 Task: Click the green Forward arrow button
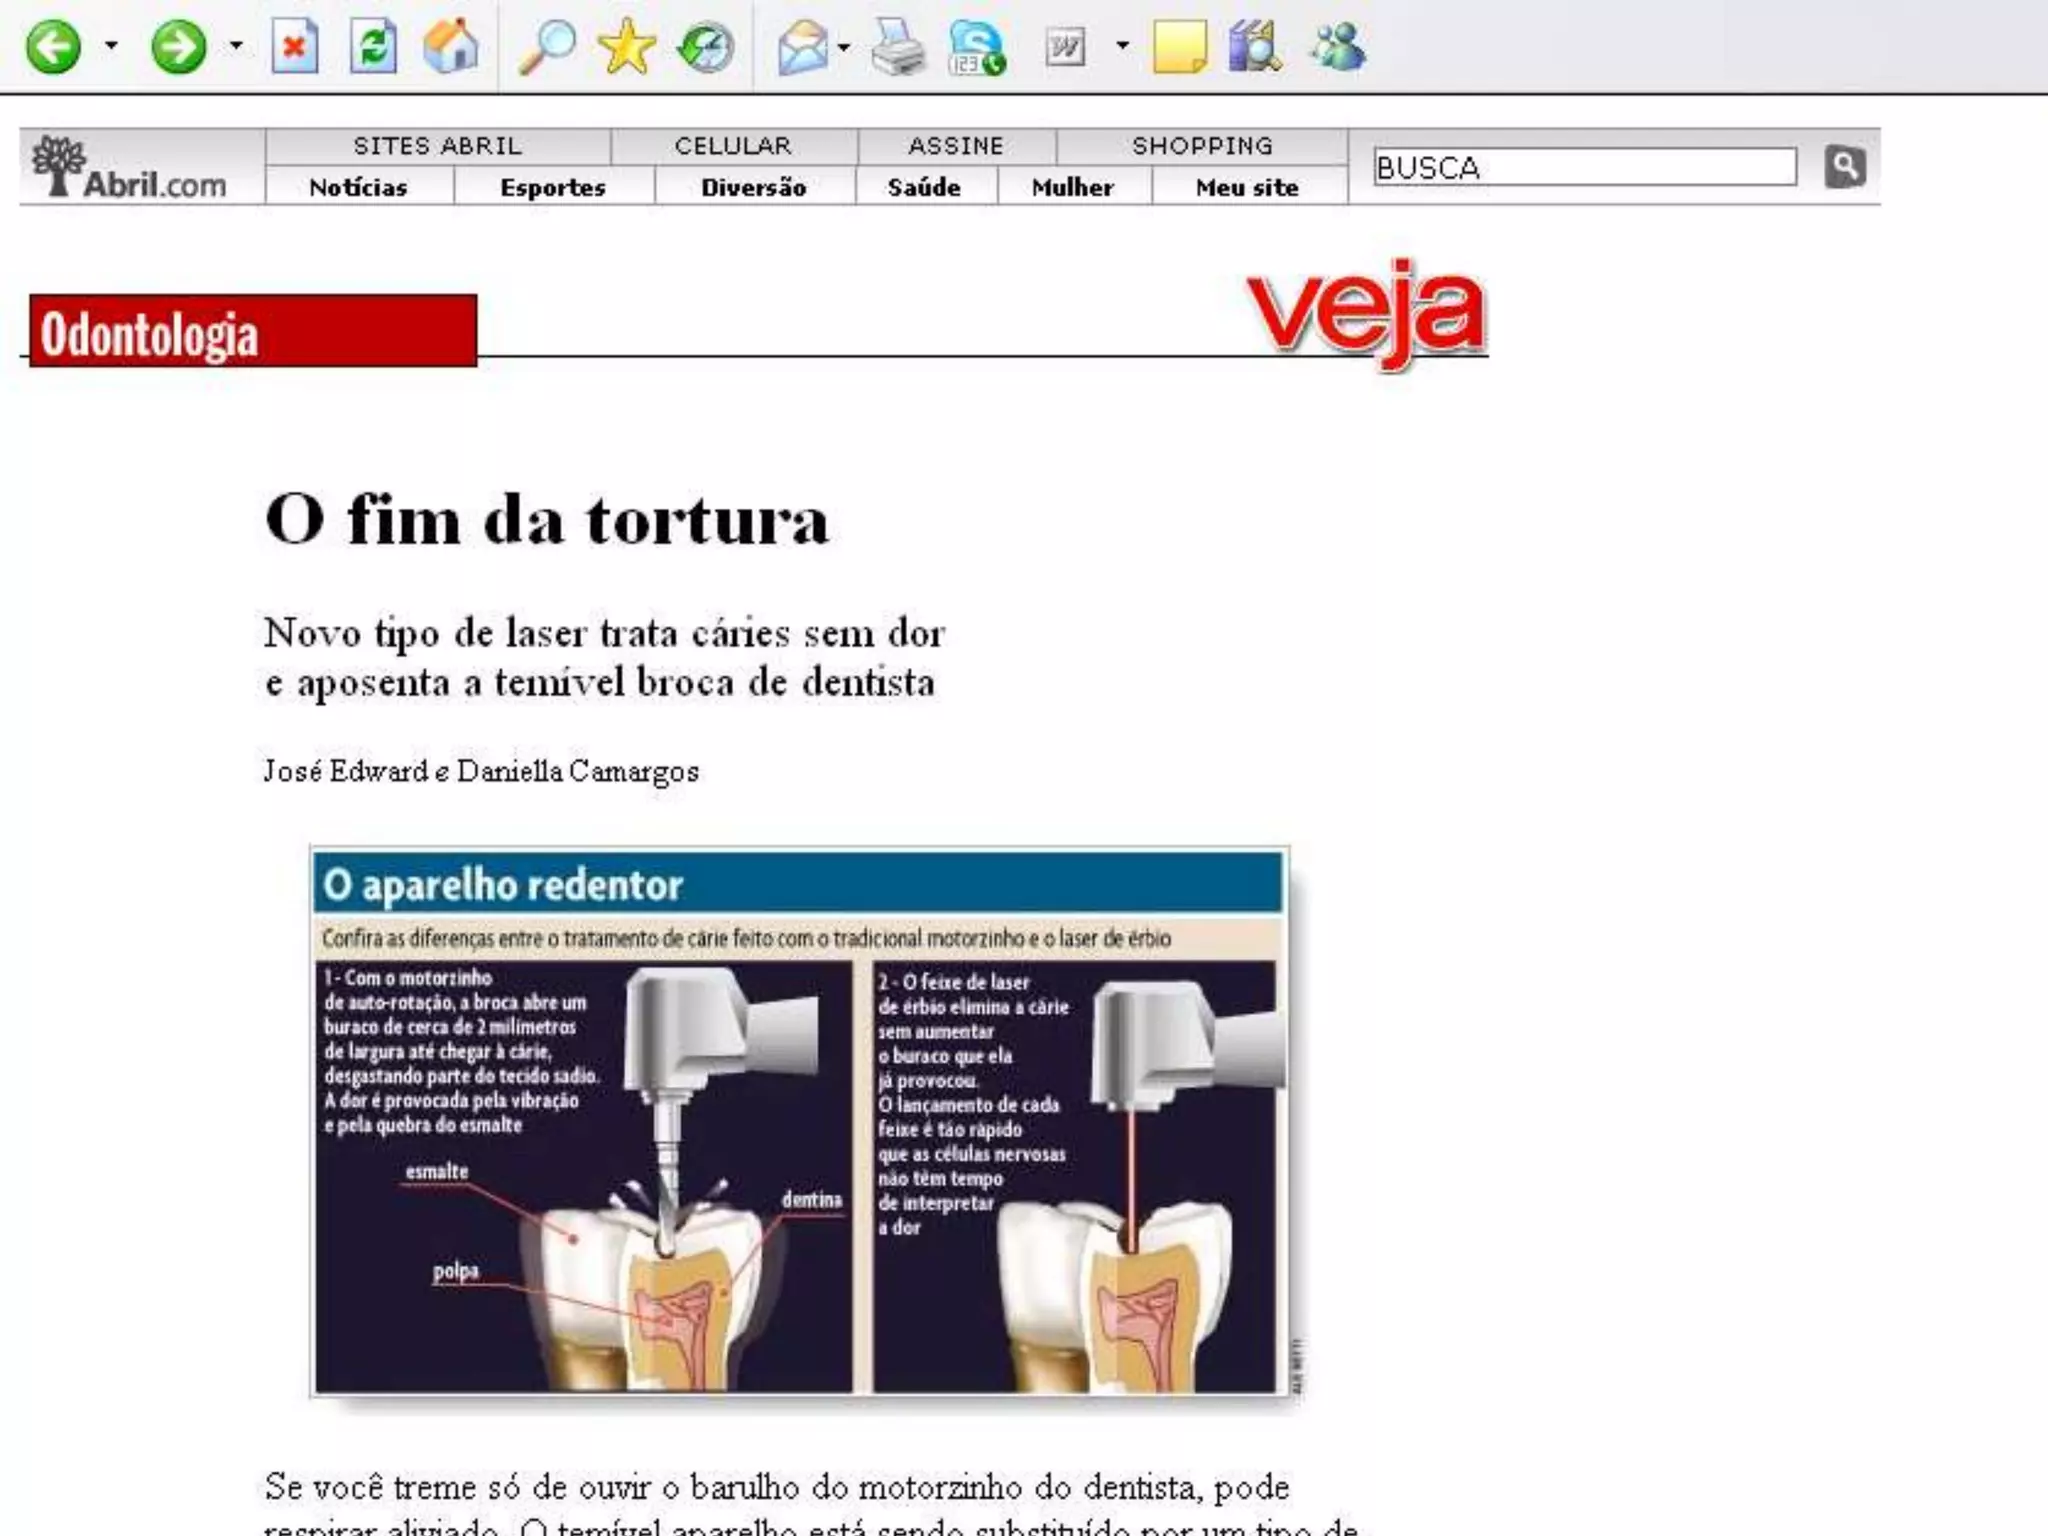click(x=178, y=47)
